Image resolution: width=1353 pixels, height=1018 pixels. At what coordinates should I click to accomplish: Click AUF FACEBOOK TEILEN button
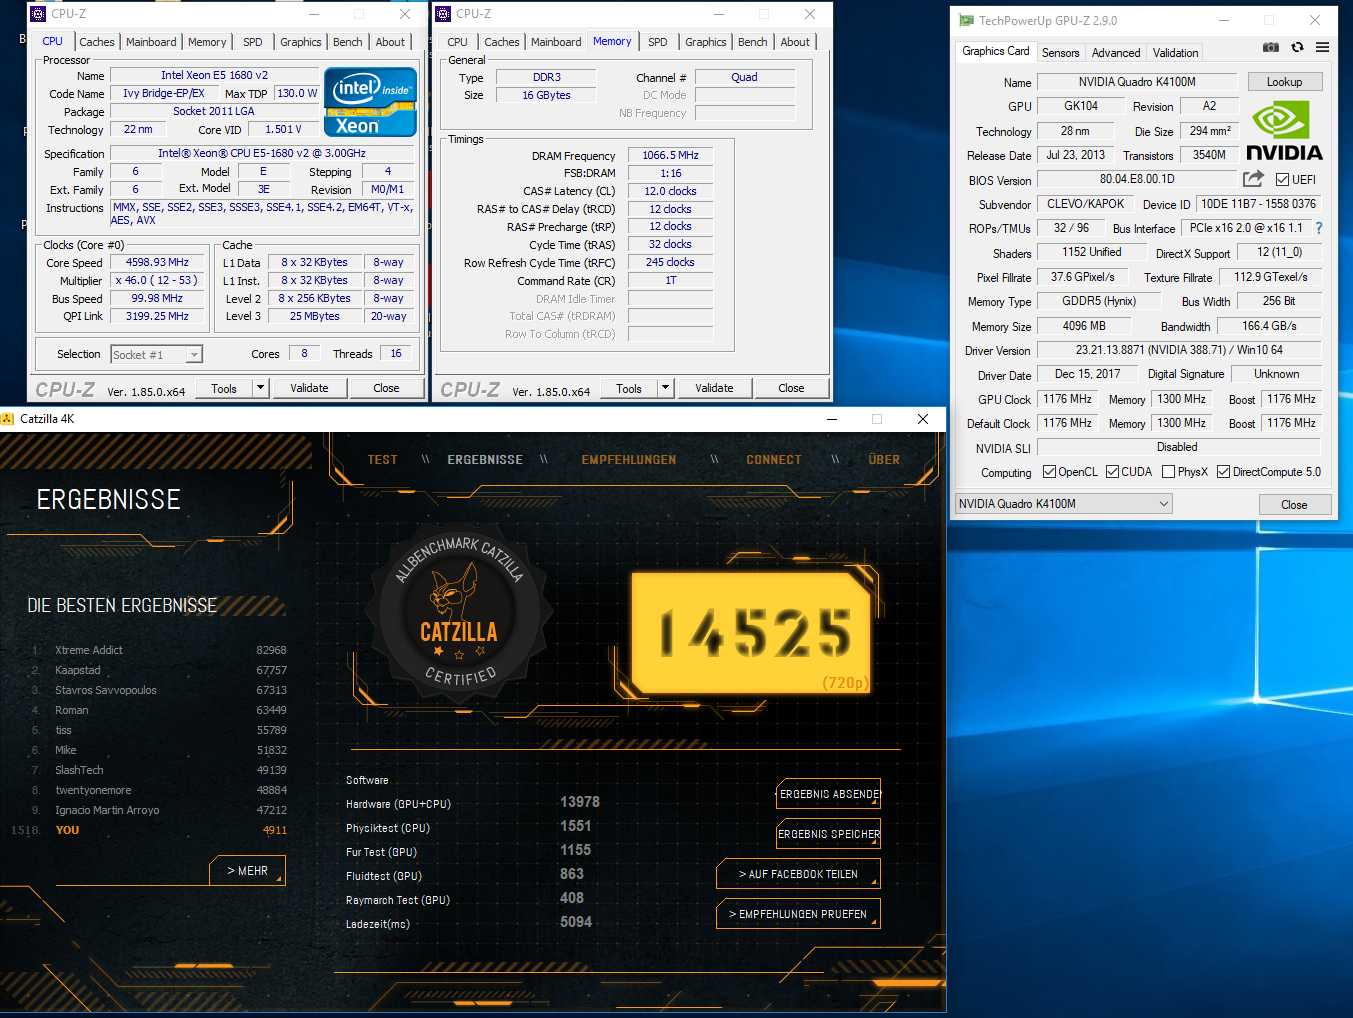tap(798, 874)
